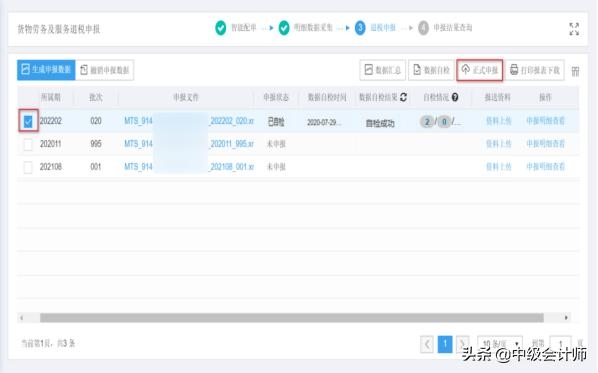Open the 10条/页 page size dropdown
The height and width of the screenshot is (373, 598).
(x=500, y=344)
